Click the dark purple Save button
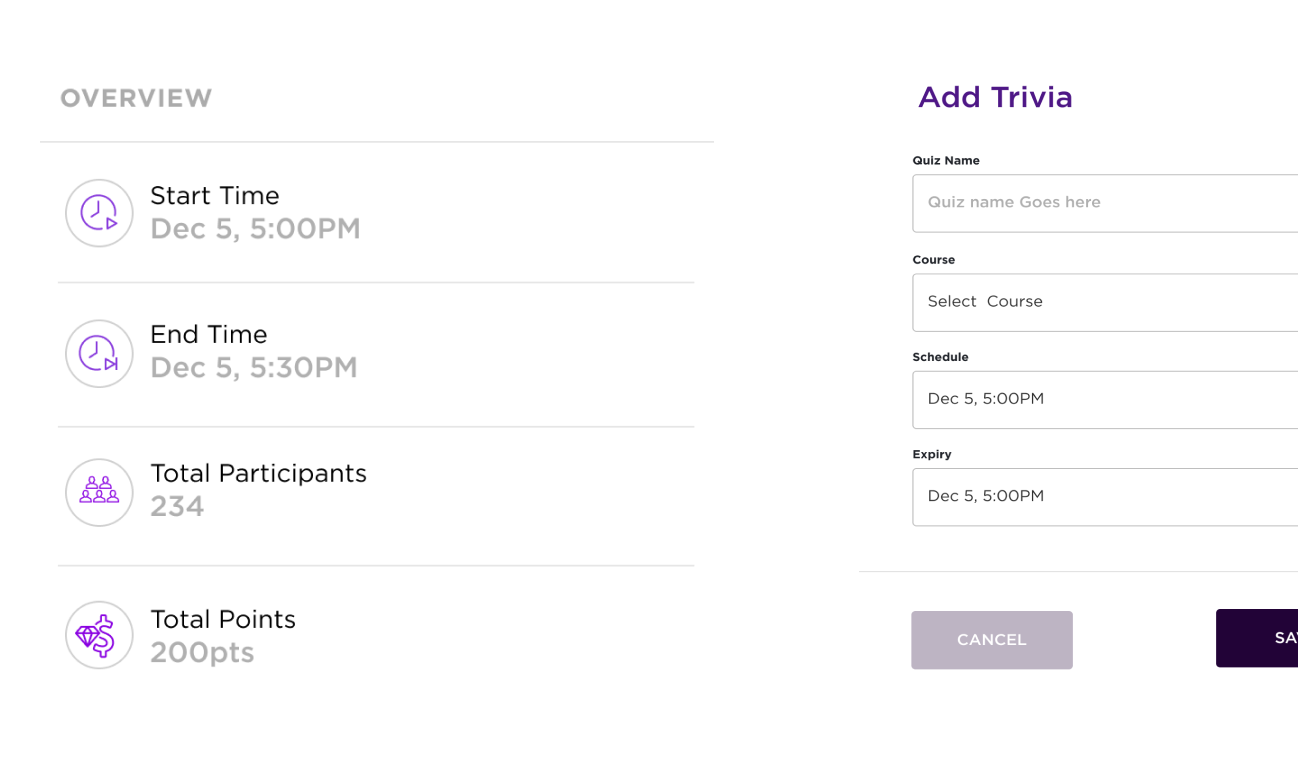Image resolution: width=1298 pixels, height=758 pixels. (x=1257, y=638)
